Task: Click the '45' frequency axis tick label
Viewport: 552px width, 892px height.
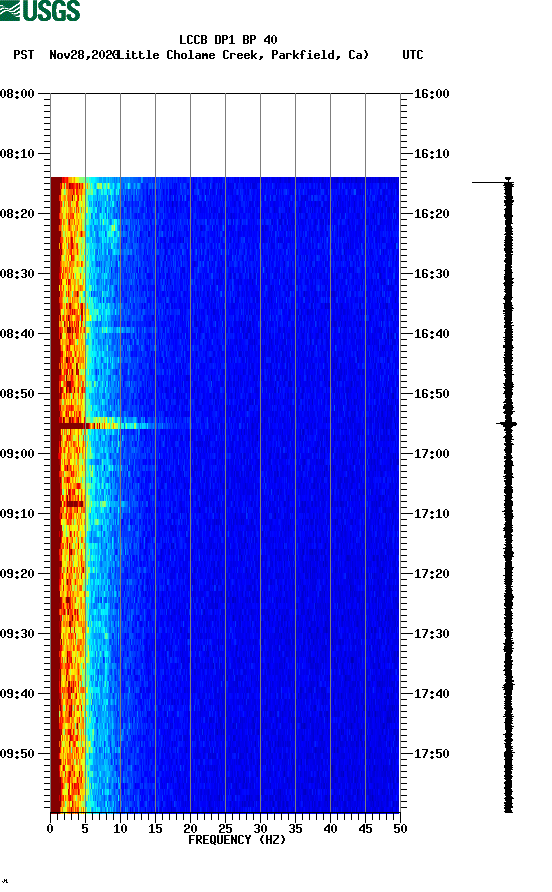Action: [x=365, y=828]
